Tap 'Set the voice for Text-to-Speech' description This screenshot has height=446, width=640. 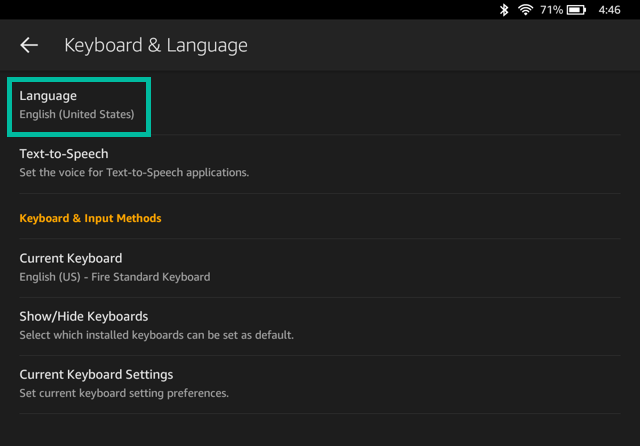click(x=134, y=172)
